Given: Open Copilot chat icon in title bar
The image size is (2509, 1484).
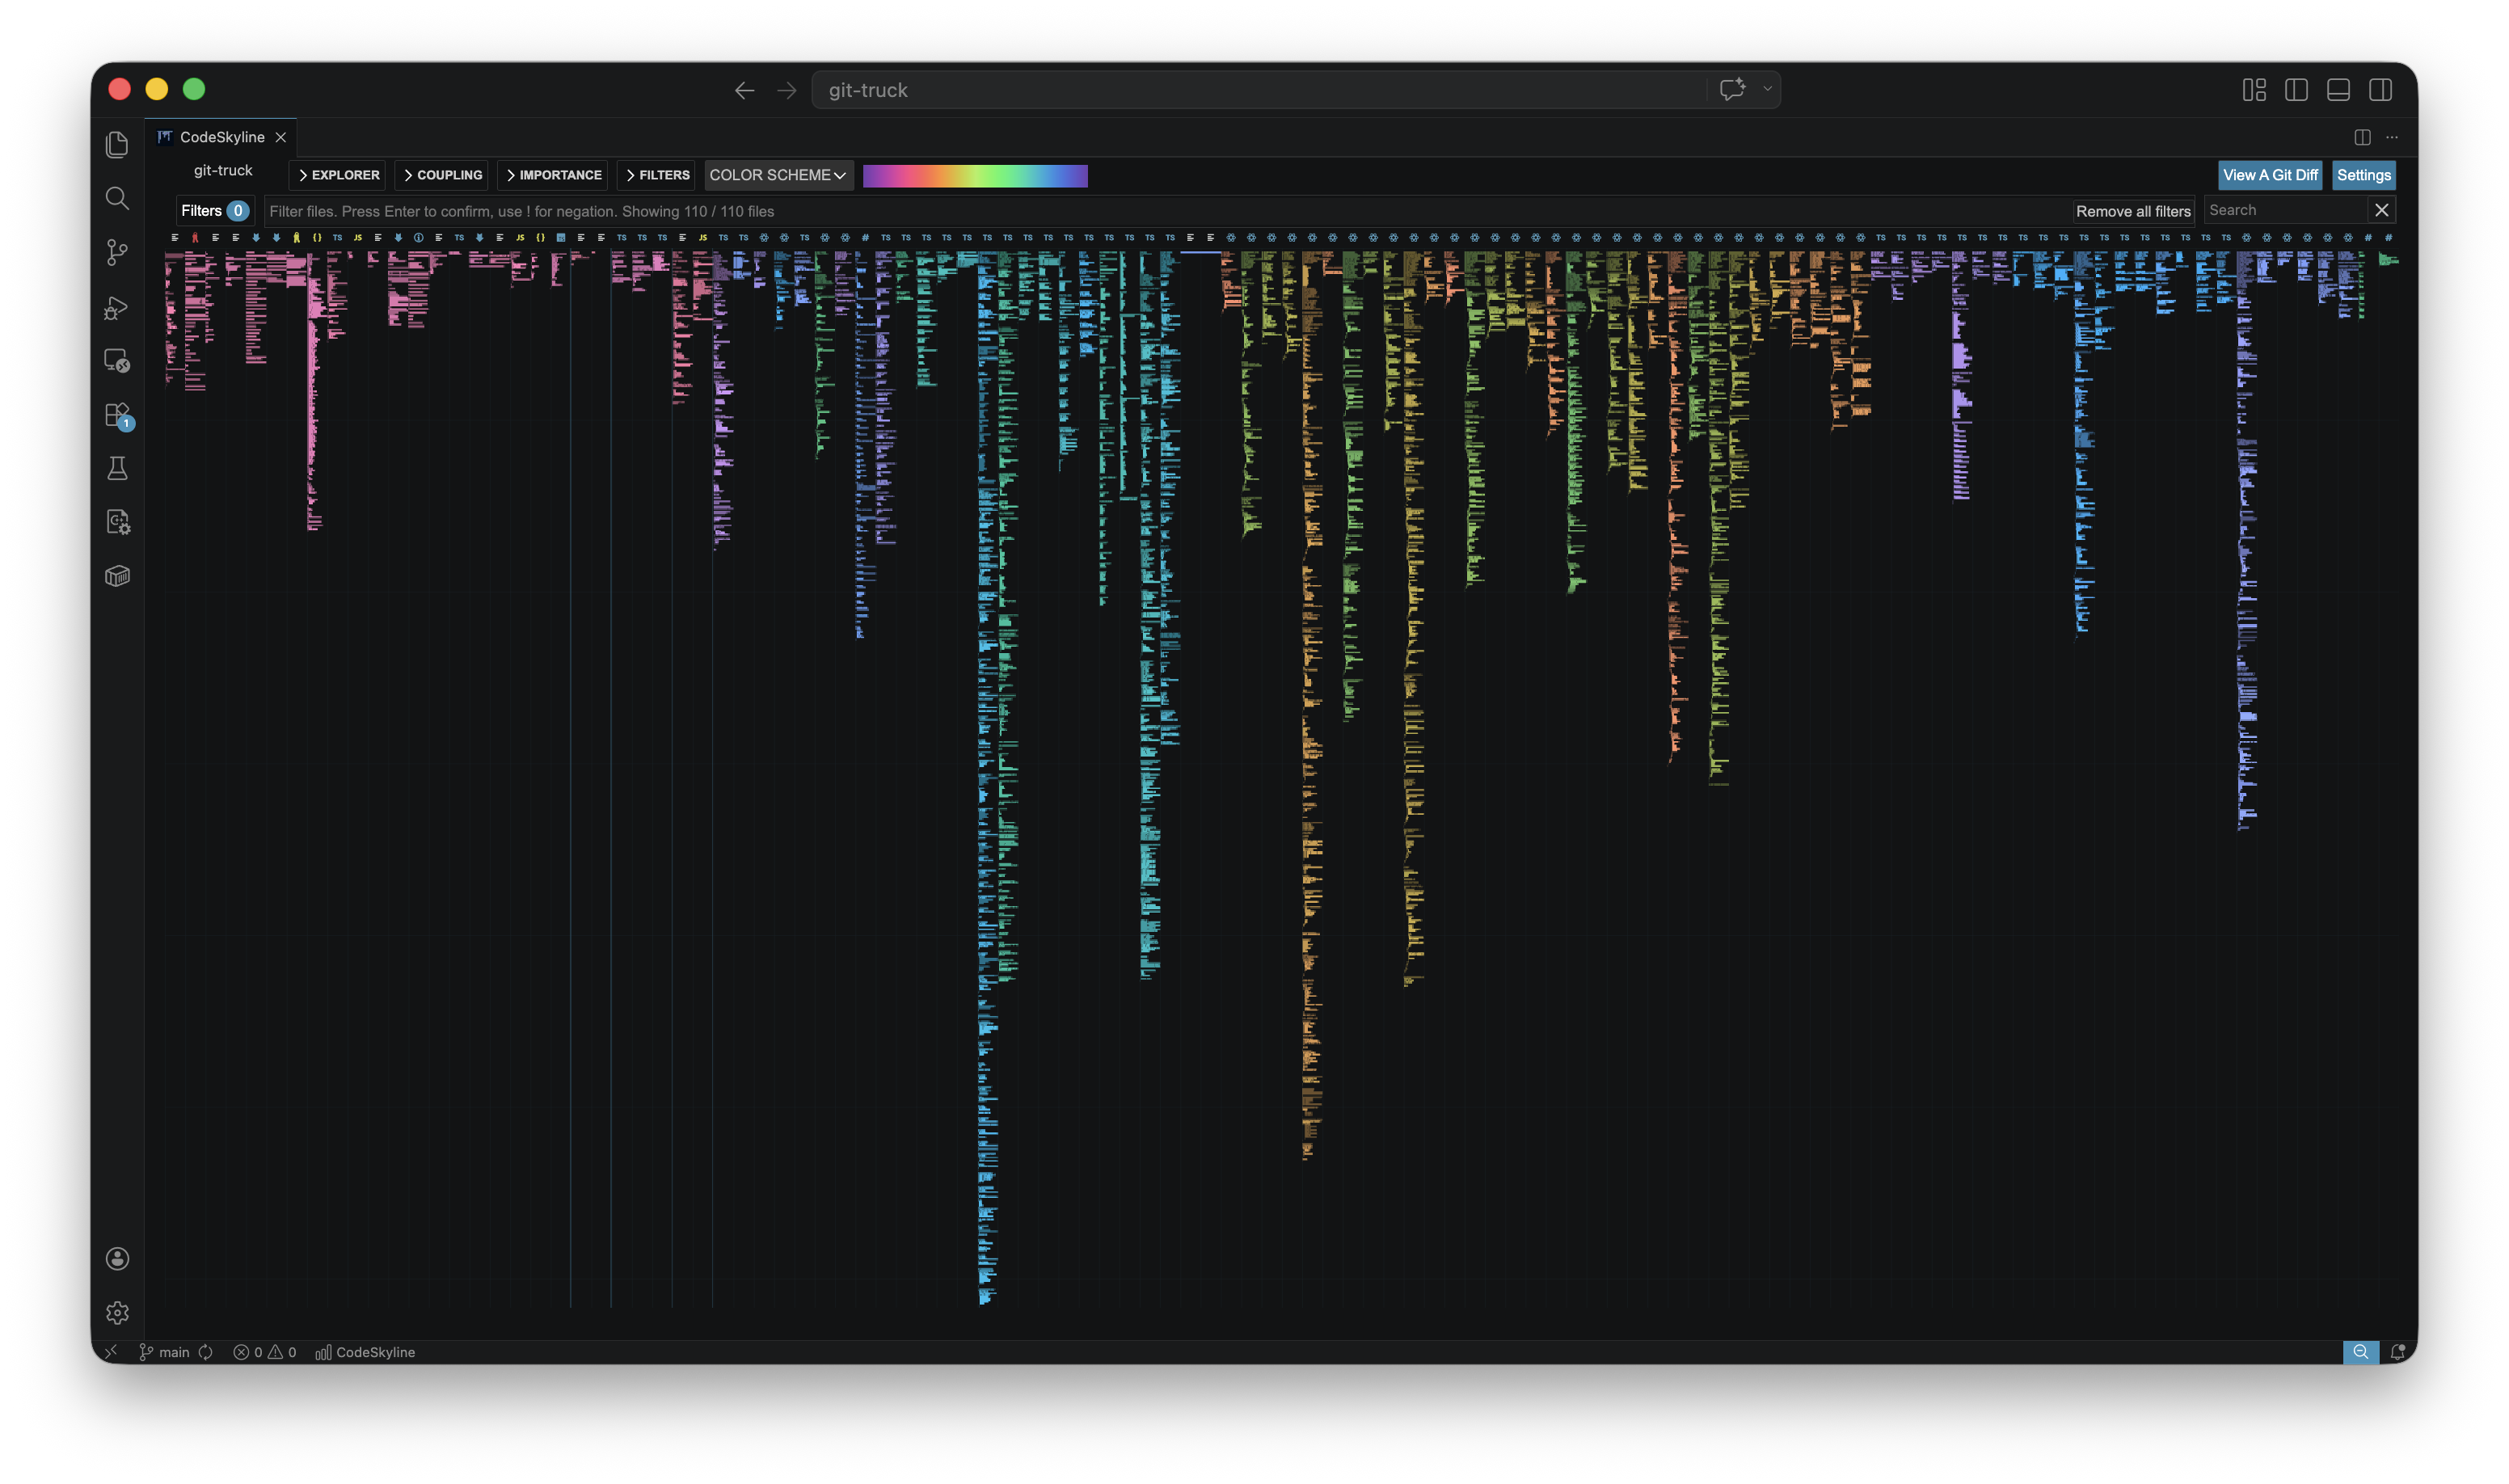Looking at the screenshot, I should (1732, 90).
